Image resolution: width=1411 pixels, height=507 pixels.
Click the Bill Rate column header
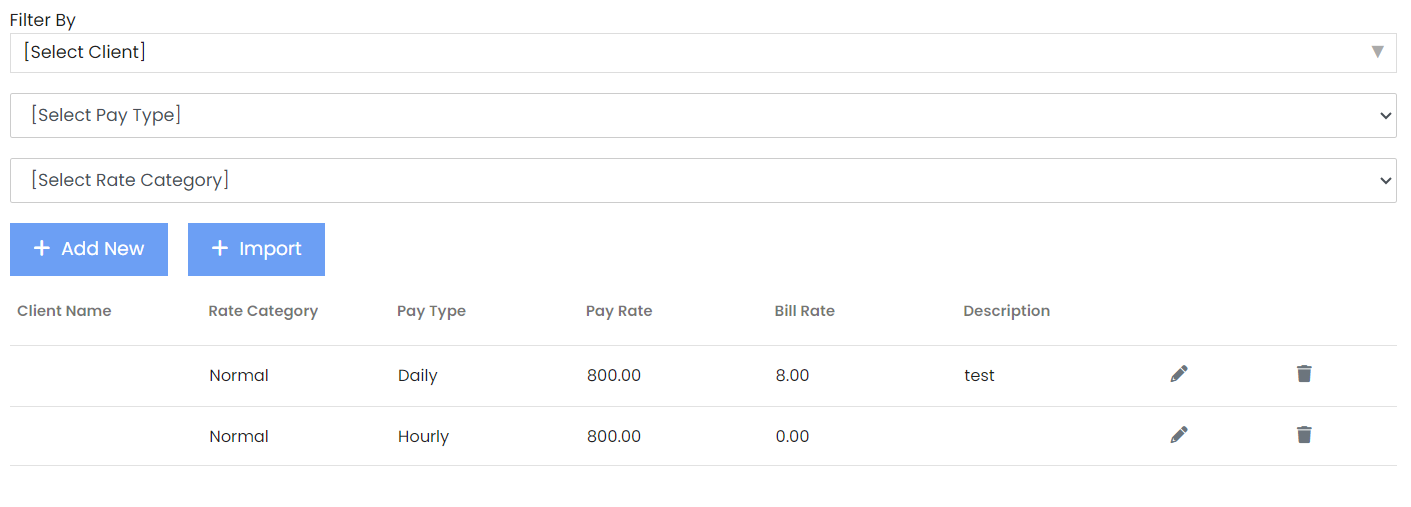[804, 311]
